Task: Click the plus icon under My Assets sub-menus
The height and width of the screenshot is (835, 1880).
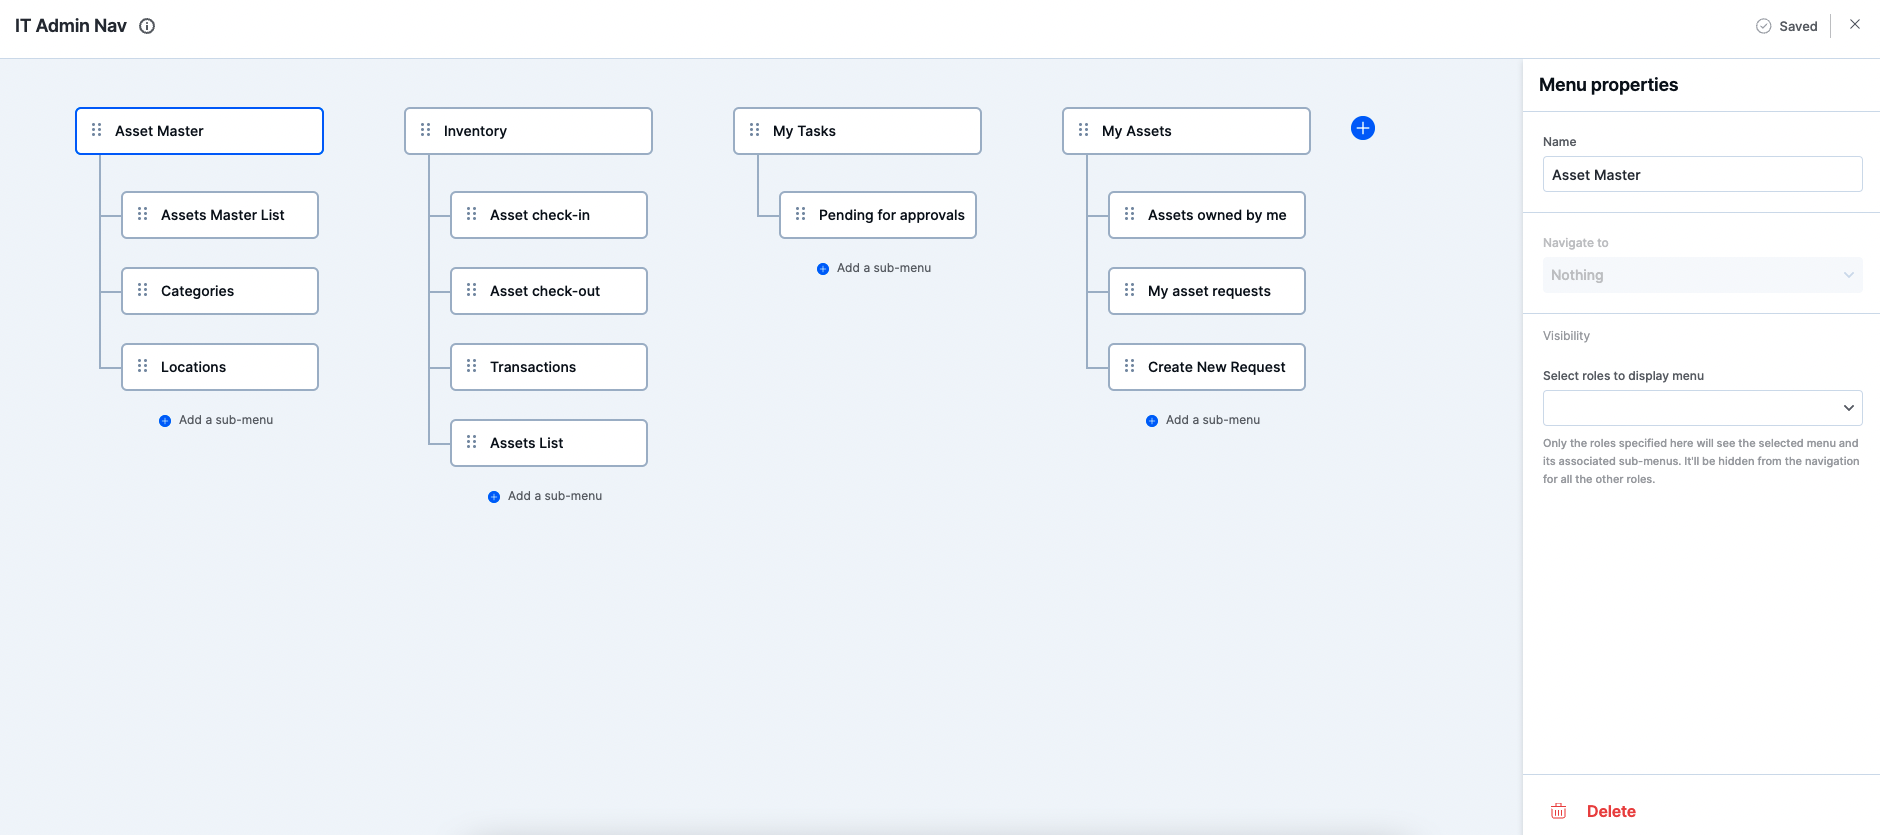Action: [1152, 421]
